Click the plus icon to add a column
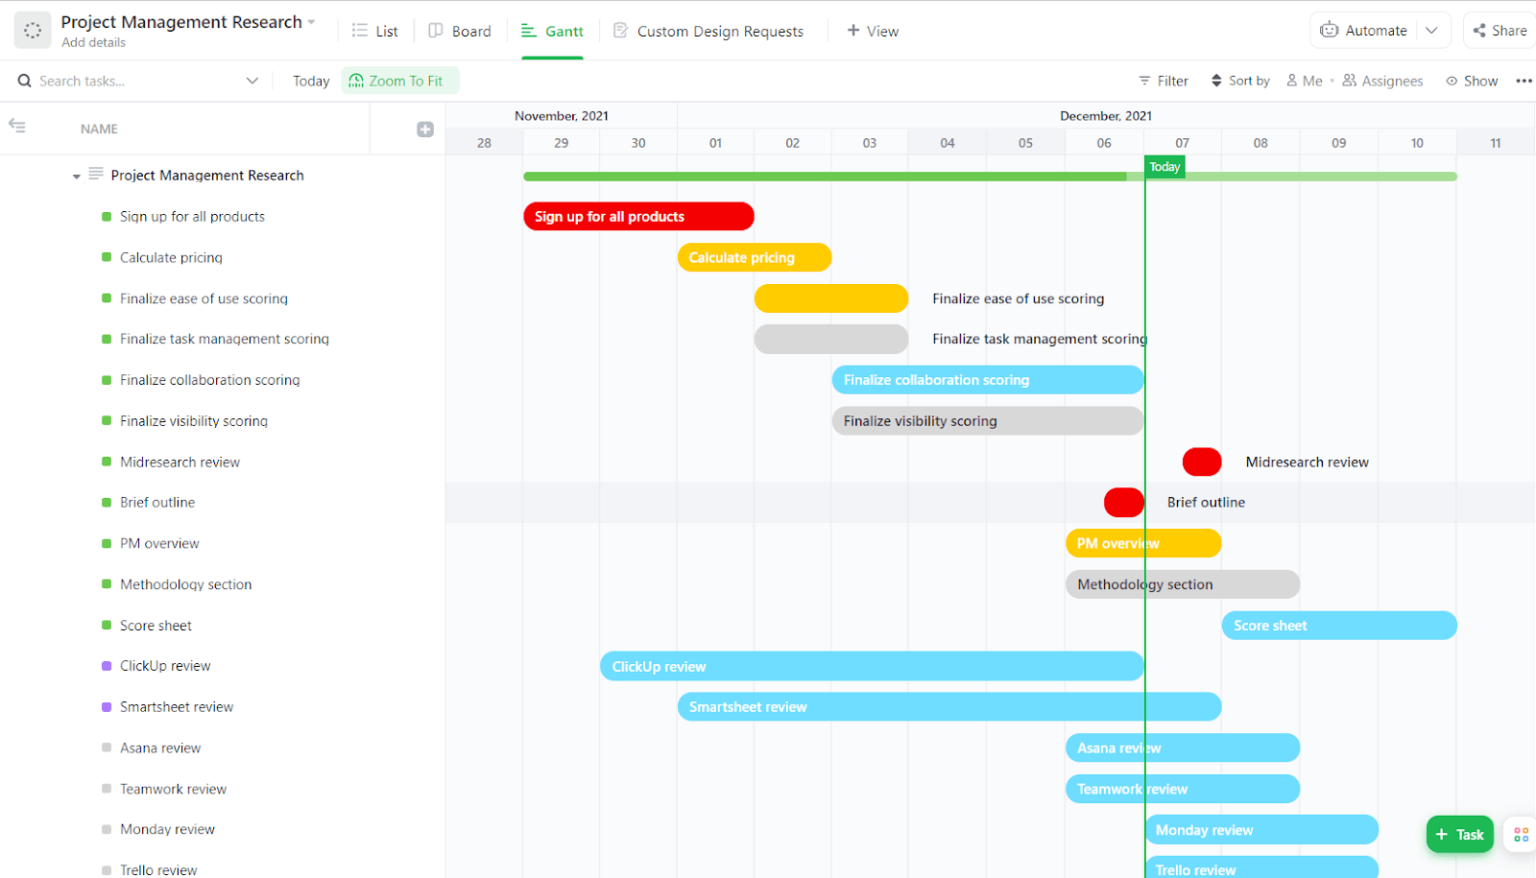 (425, 128)
